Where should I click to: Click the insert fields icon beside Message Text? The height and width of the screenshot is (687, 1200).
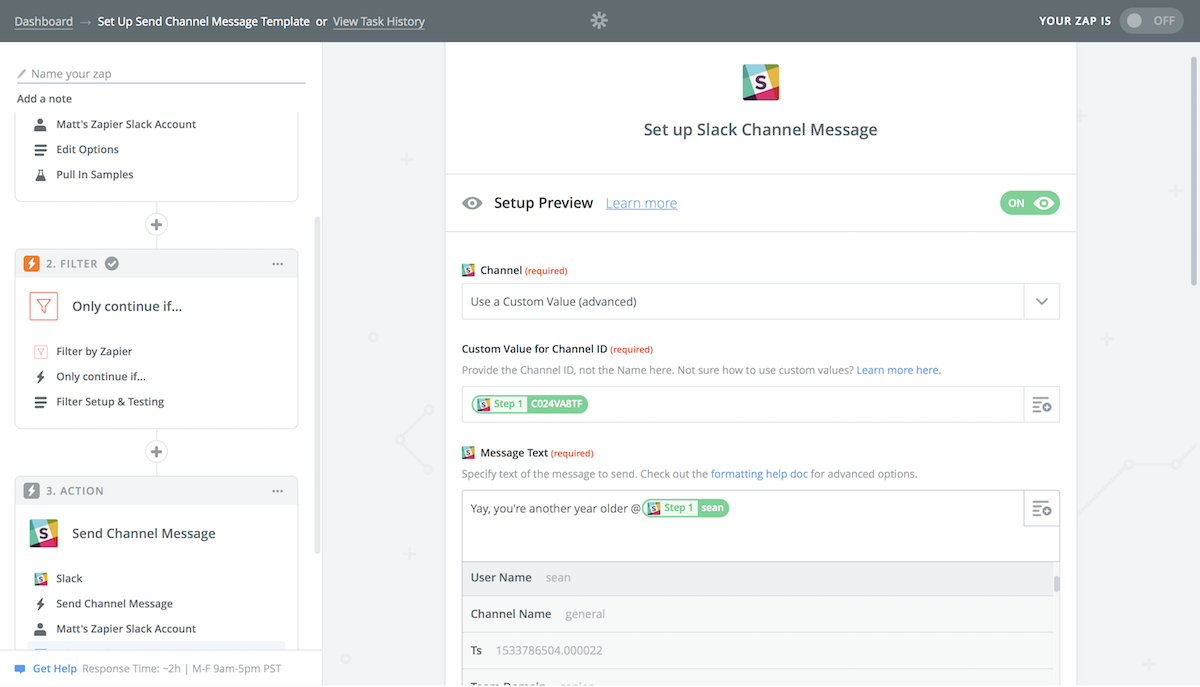1041,508
